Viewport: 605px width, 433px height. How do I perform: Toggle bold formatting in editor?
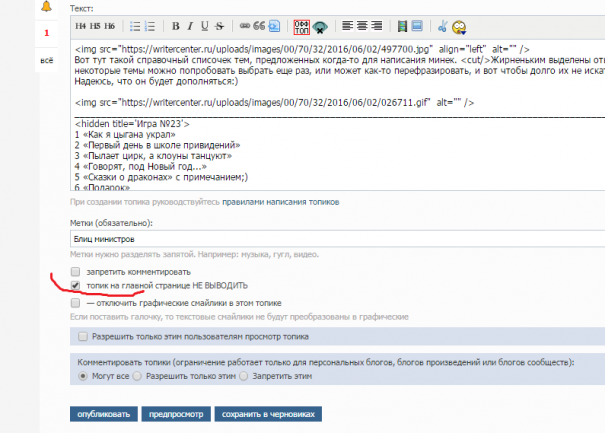pos(175,26)
